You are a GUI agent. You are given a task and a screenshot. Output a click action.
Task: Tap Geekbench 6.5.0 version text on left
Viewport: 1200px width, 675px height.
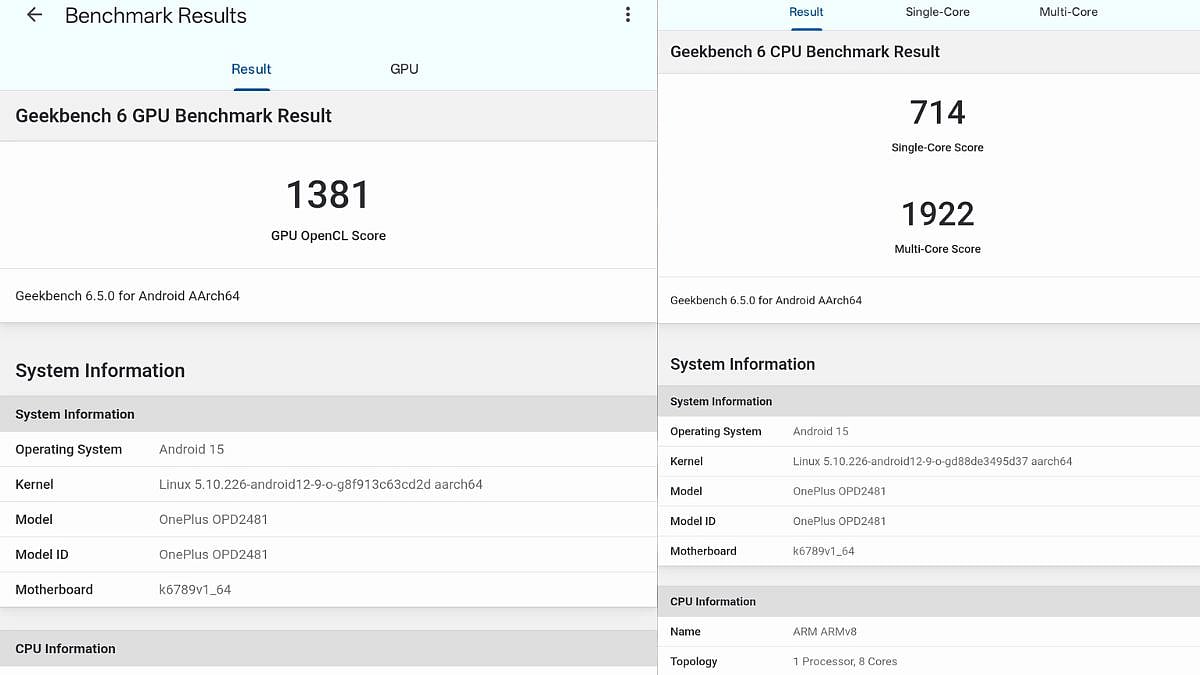(x=127, y=296)
